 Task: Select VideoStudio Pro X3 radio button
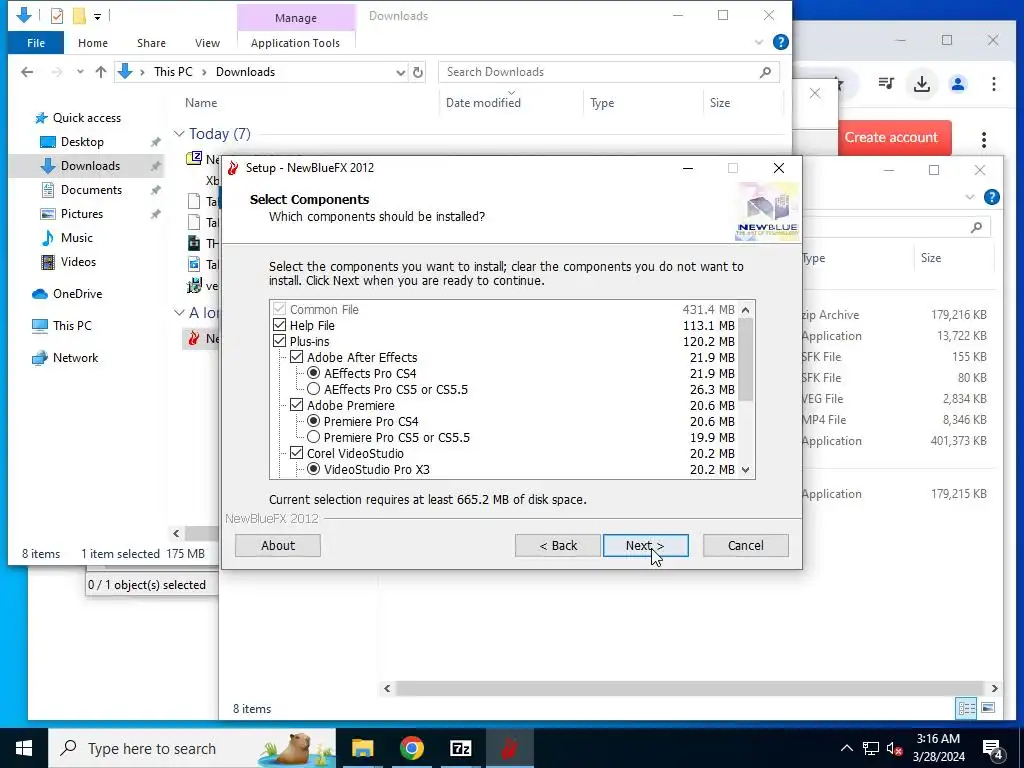pos(313,469)
